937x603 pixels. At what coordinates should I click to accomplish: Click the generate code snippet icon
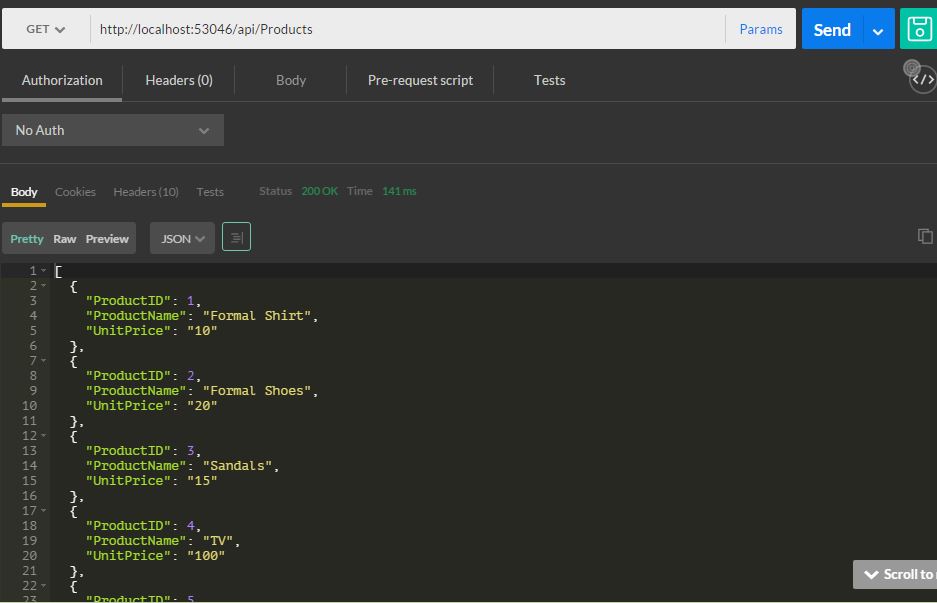925,80
